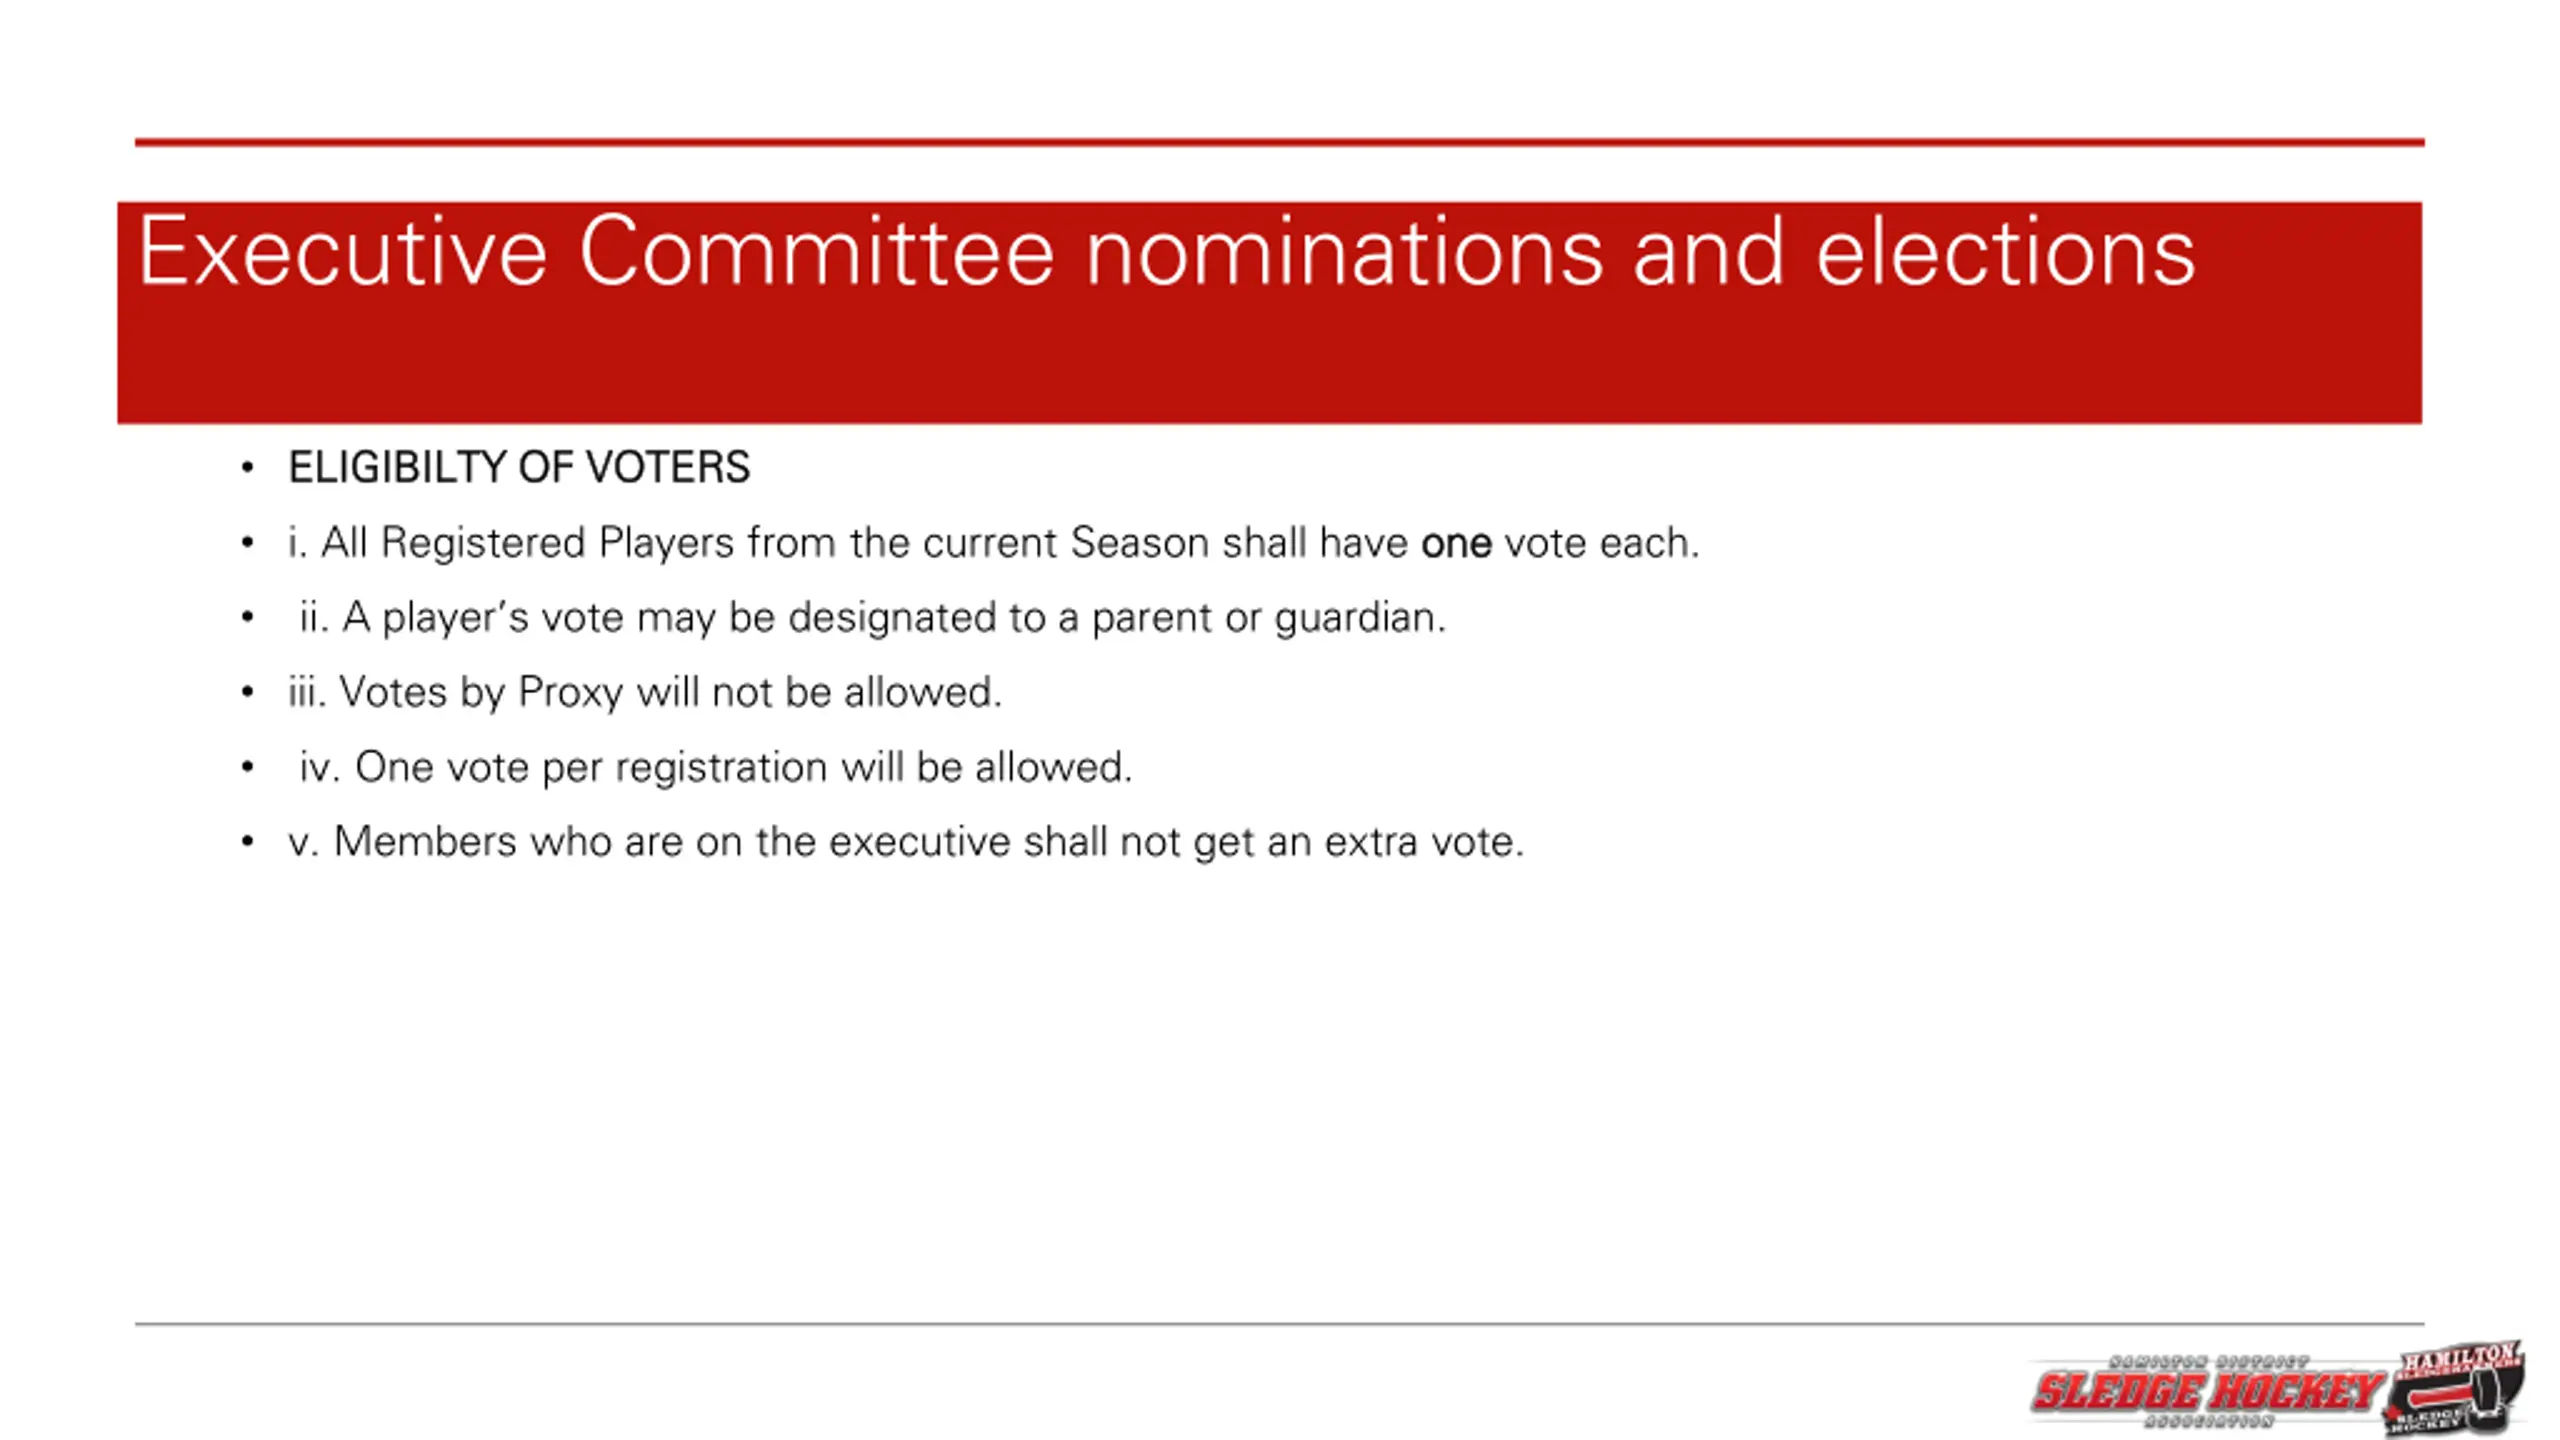Click the Hamilton puck emblem logo
2560x1440 pixels.
click(2455, 1390)
